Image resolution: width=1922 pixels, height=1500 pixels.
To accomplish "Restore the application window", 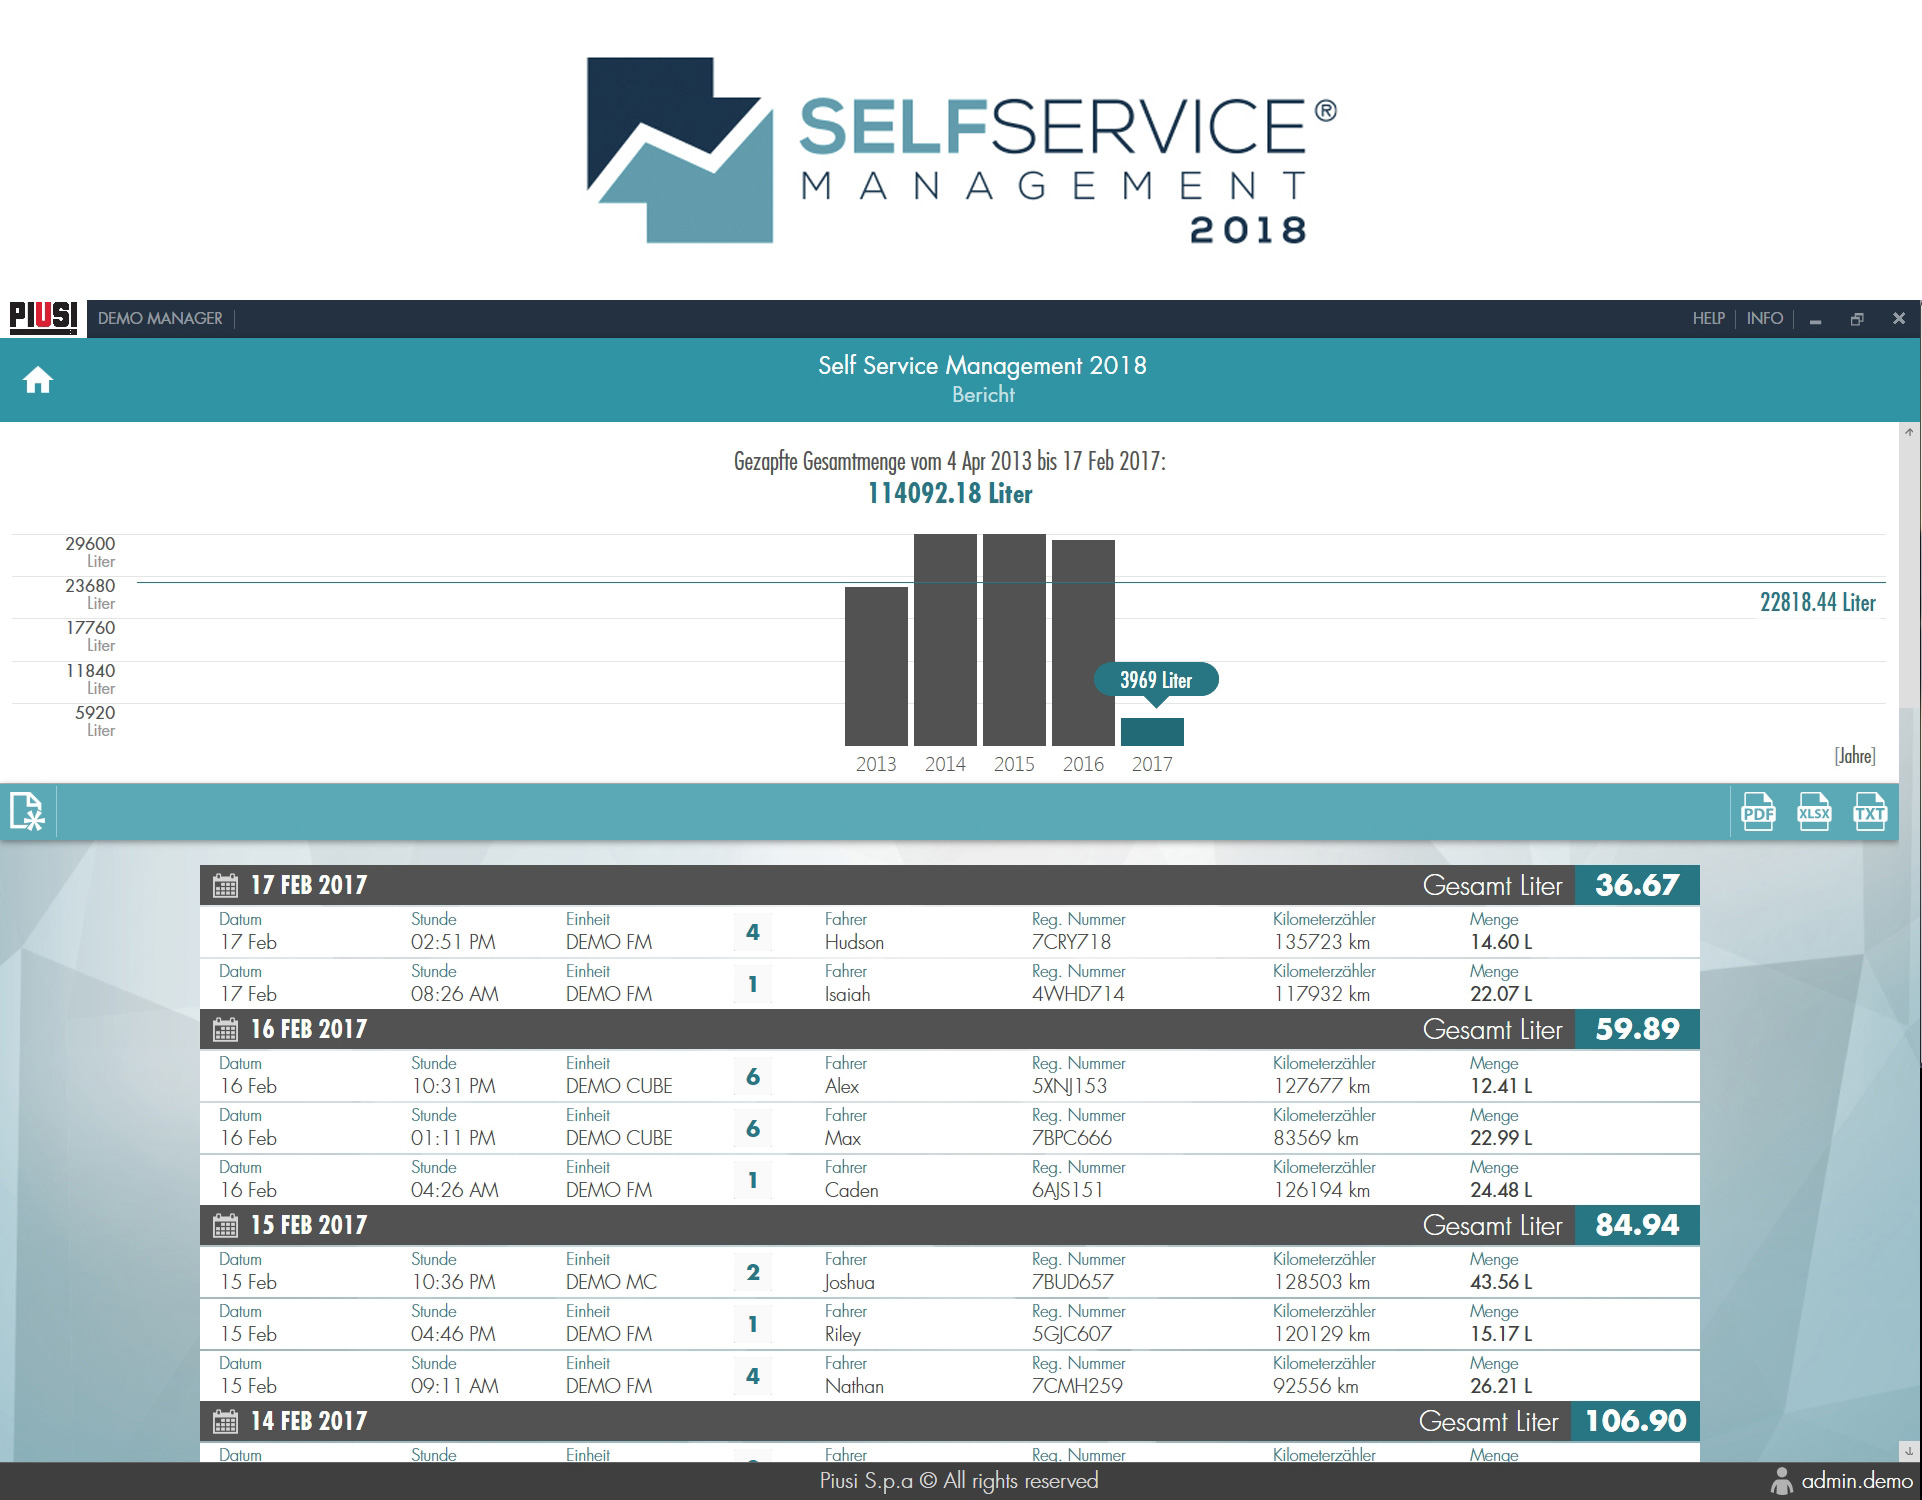I will (1857, 319).
